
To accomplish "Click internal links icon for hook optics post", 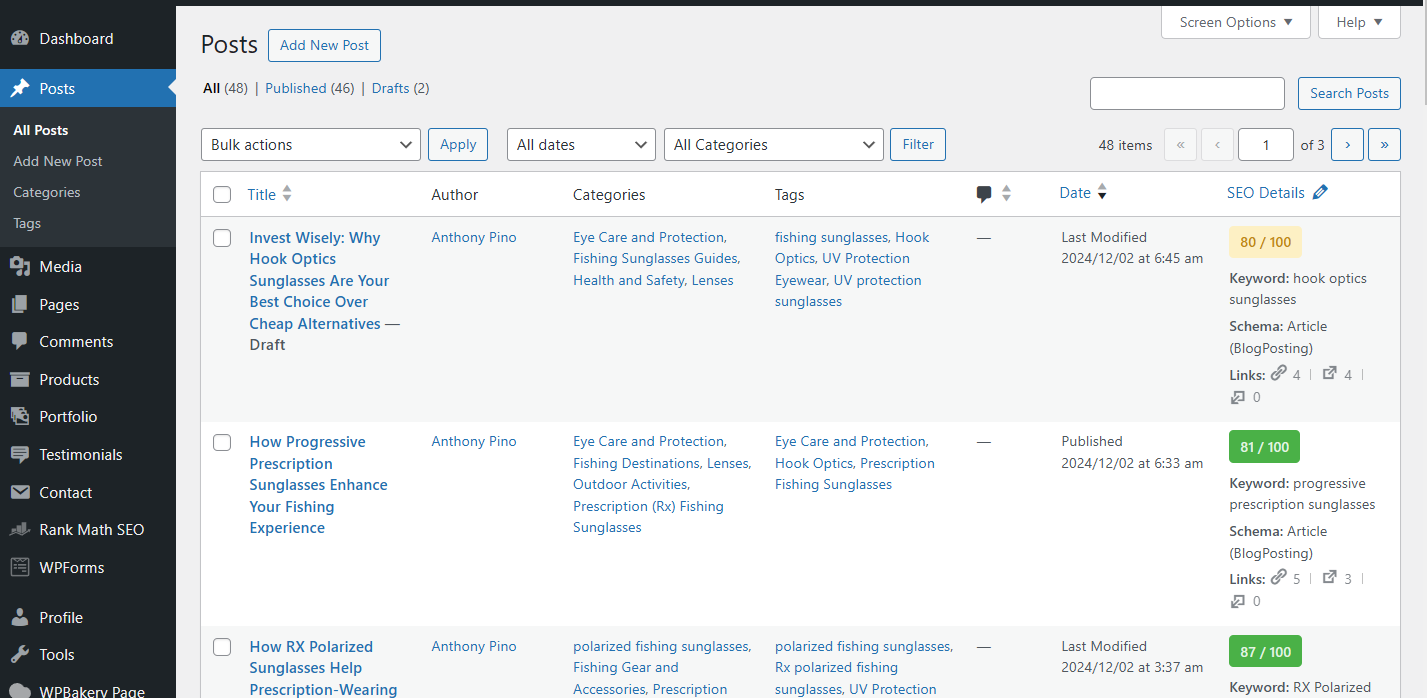I will [x=1279, y=374].
